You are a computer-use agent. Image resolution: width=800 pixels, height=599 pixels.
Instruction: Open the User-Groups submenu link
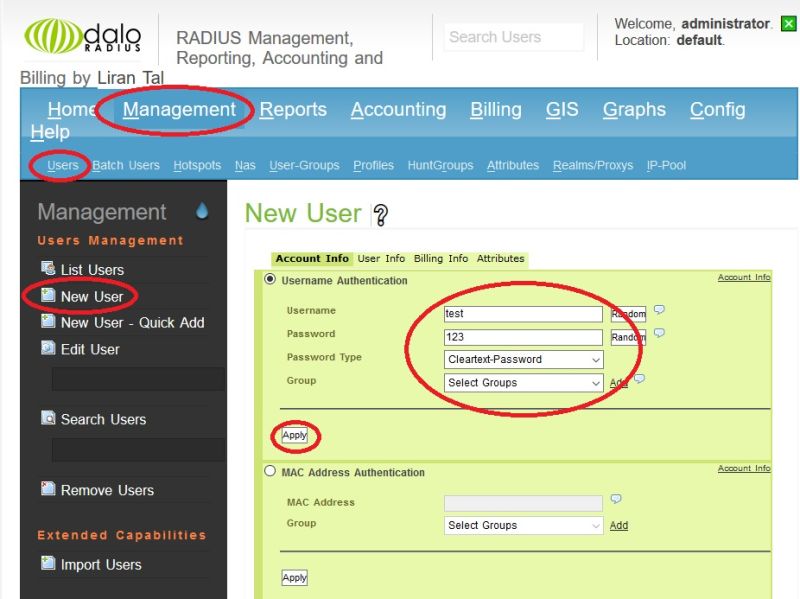pyautogui.click(x=304, y=165)
